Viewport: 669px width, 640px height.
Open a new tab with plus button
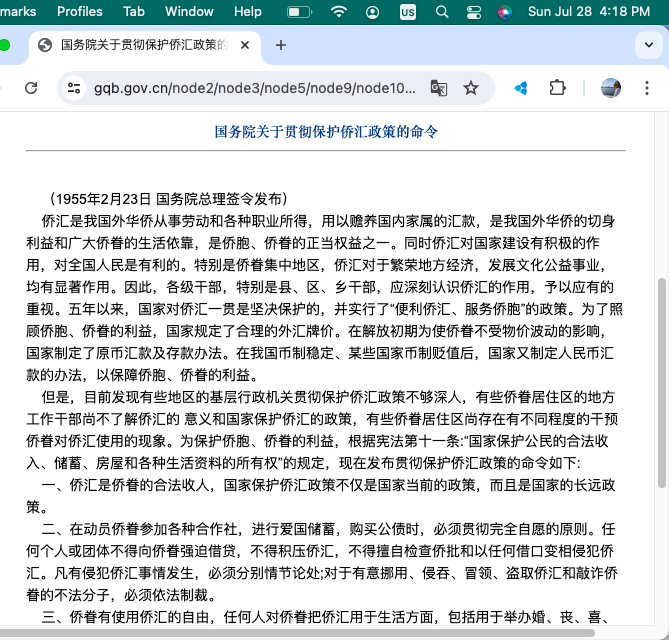tap(281, 45)
